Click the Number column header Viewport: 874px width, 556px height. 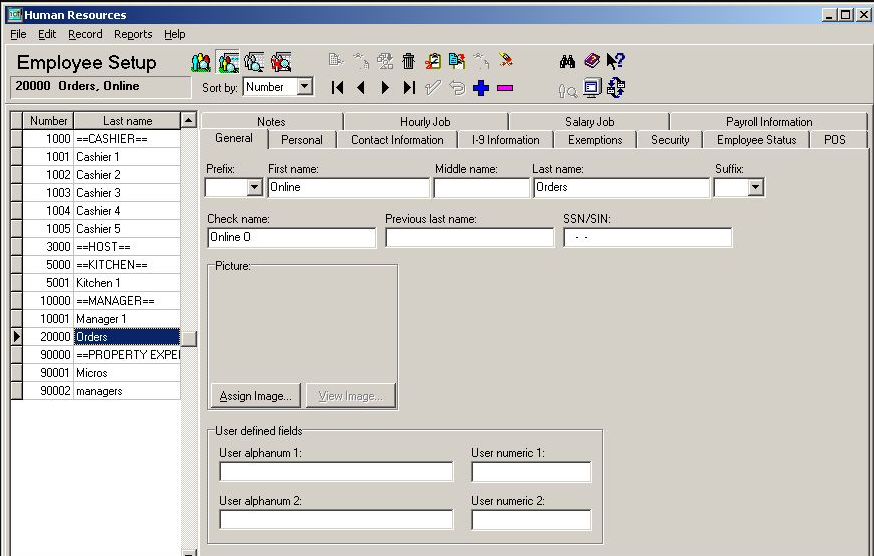pos(48,120)
